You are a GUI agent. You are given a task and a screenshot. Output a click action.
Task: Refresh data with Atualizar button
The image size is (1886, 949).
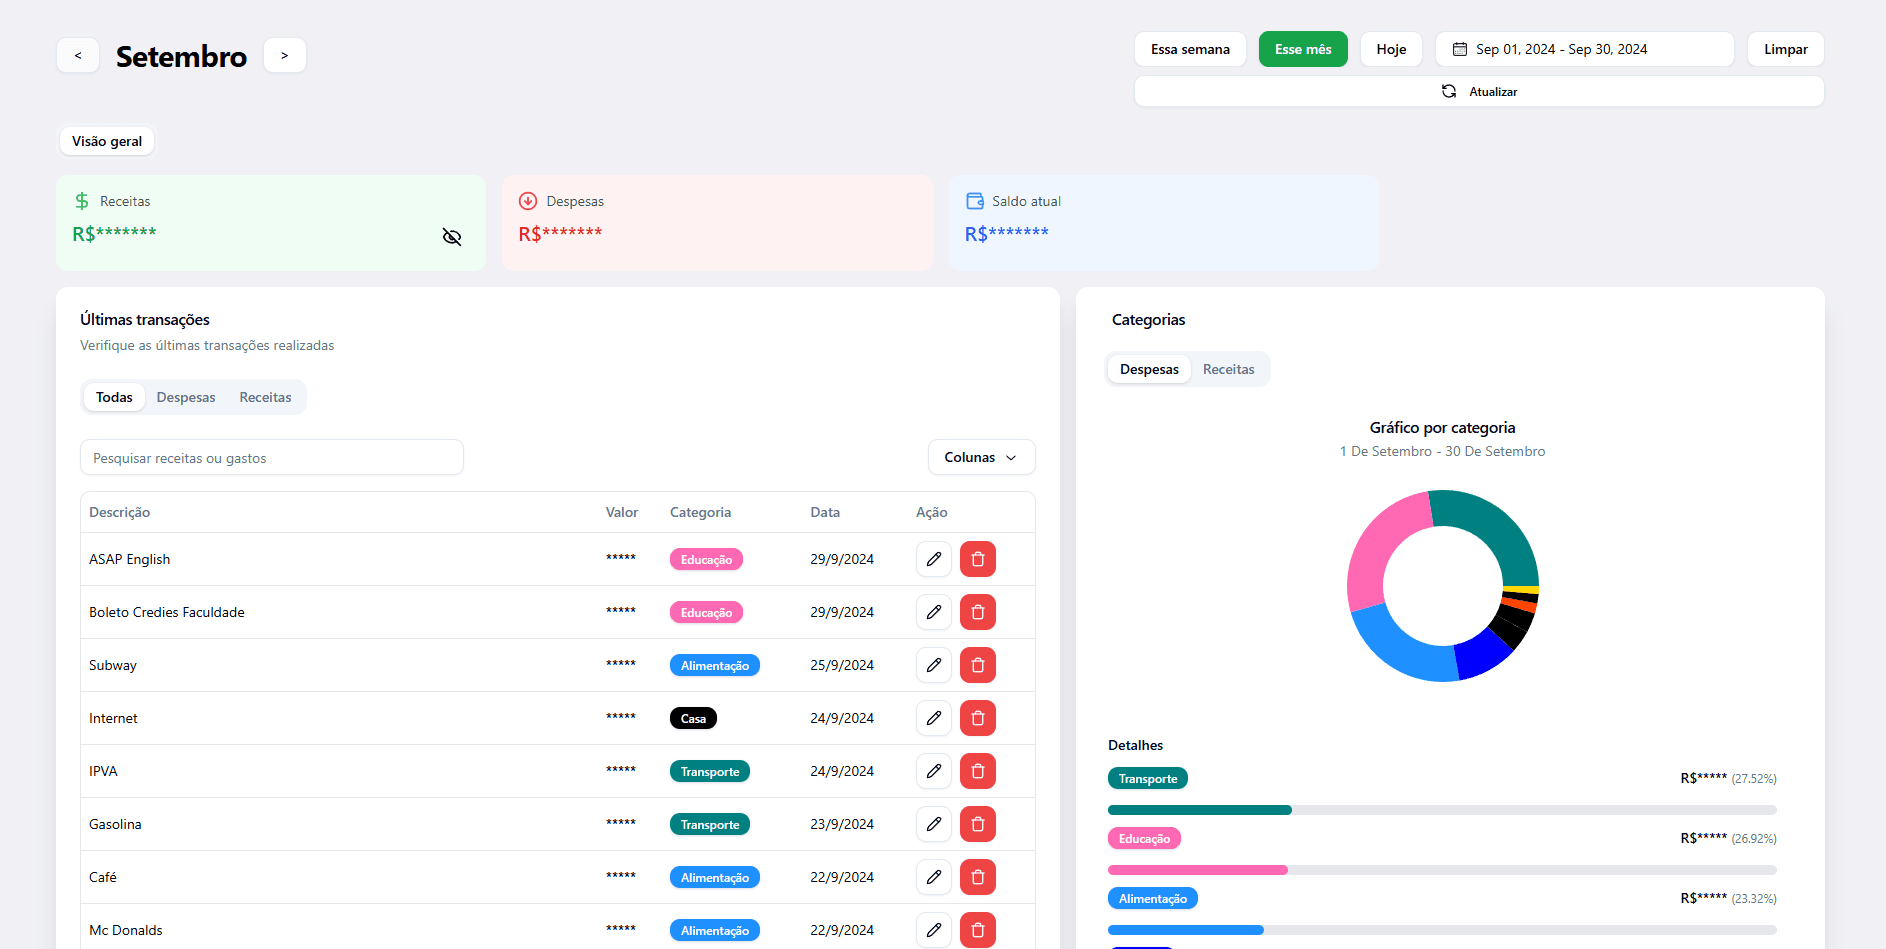pyautogui.click(x=1479, y=91)
